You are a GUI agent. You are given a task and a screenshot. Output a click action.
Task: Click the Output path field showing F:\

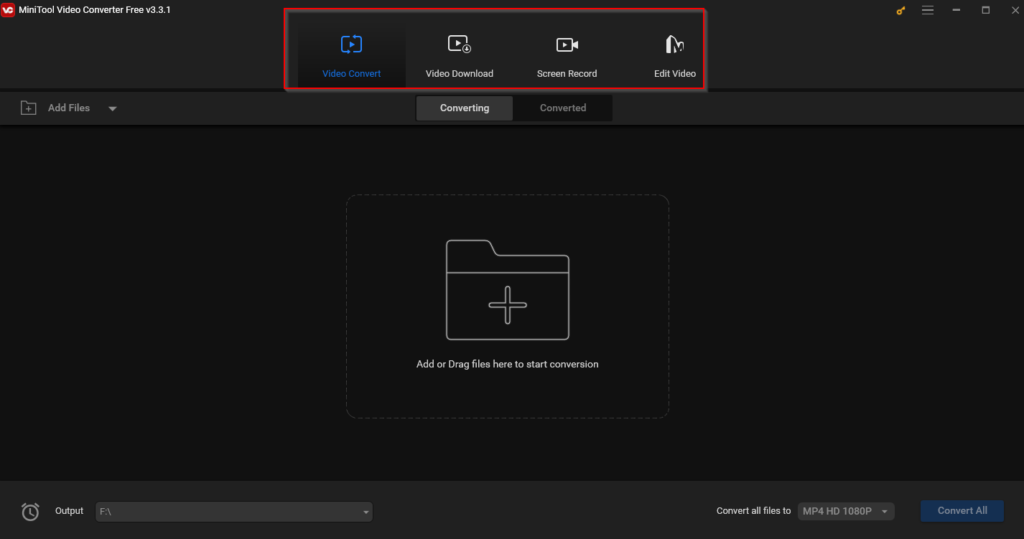[234, 512]
